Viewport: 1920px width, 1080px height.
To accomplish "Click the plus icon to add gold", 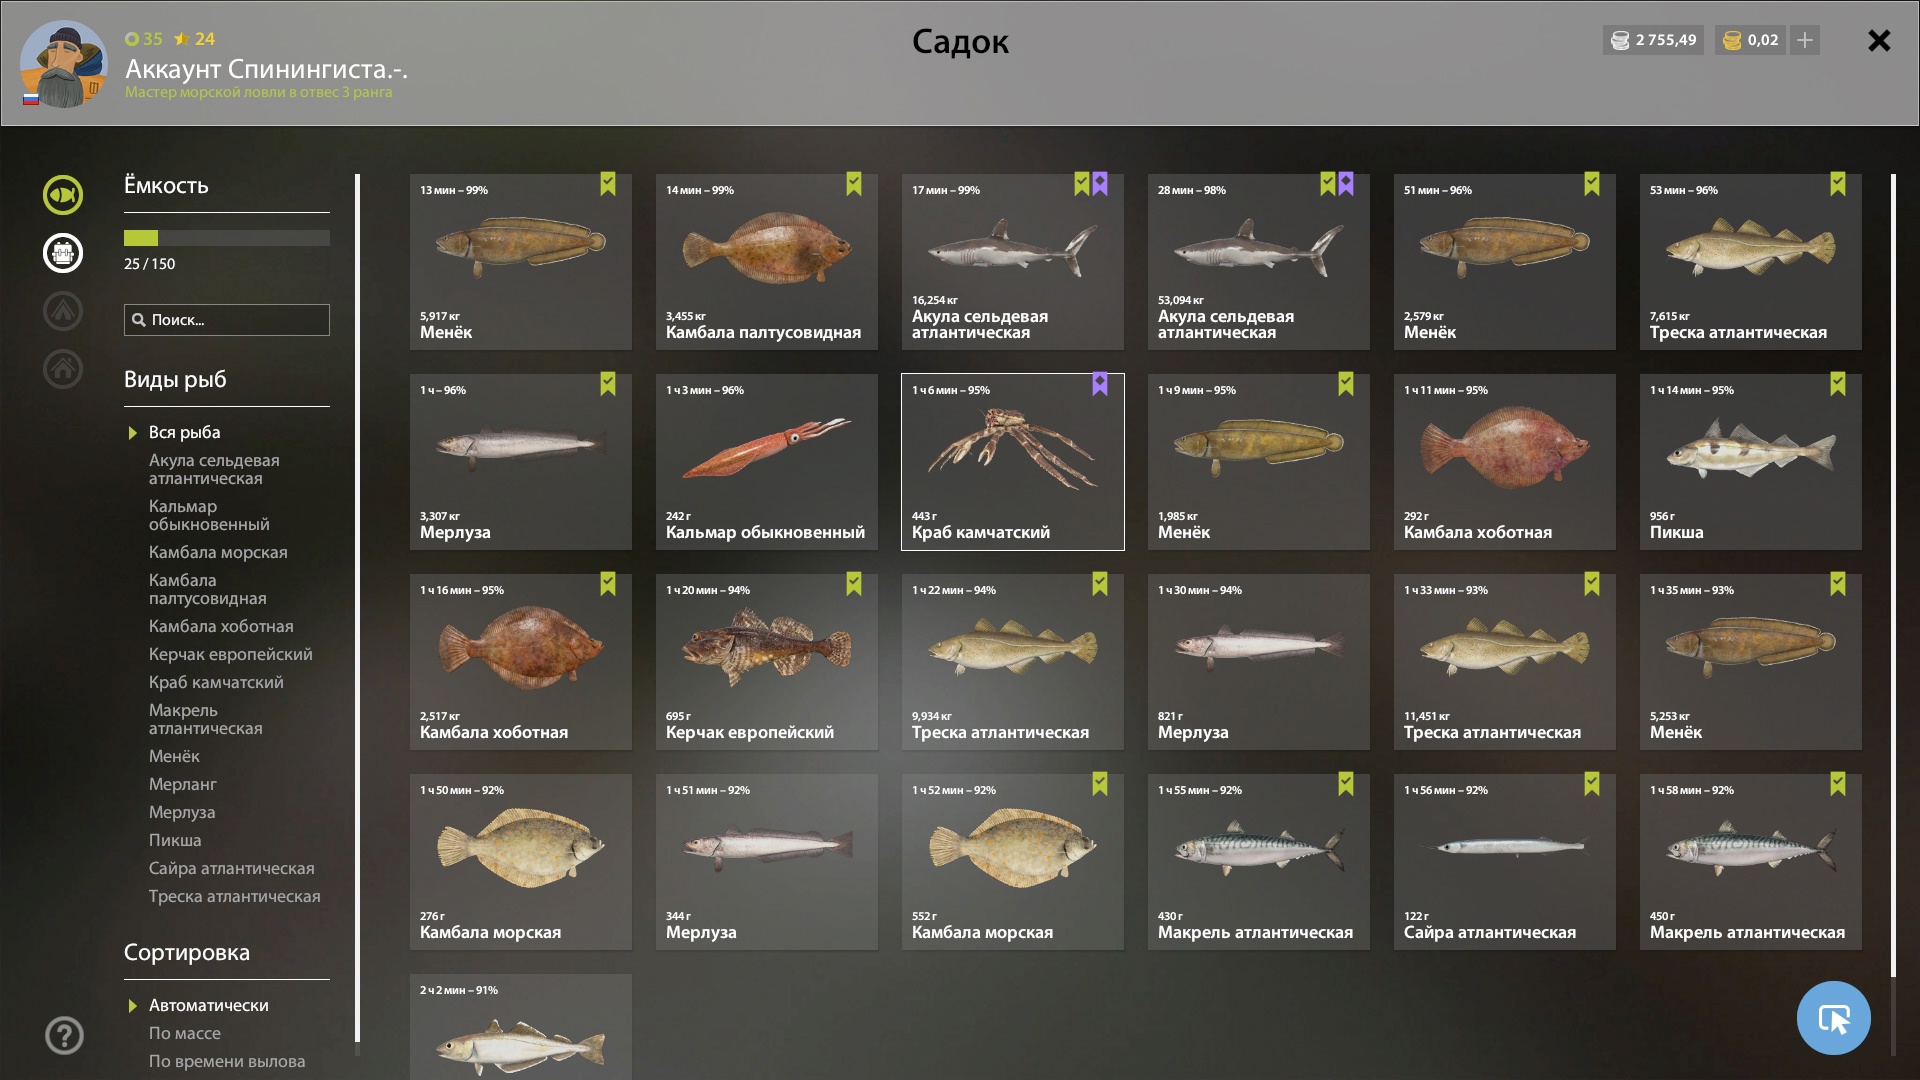I will point(1805,40).
